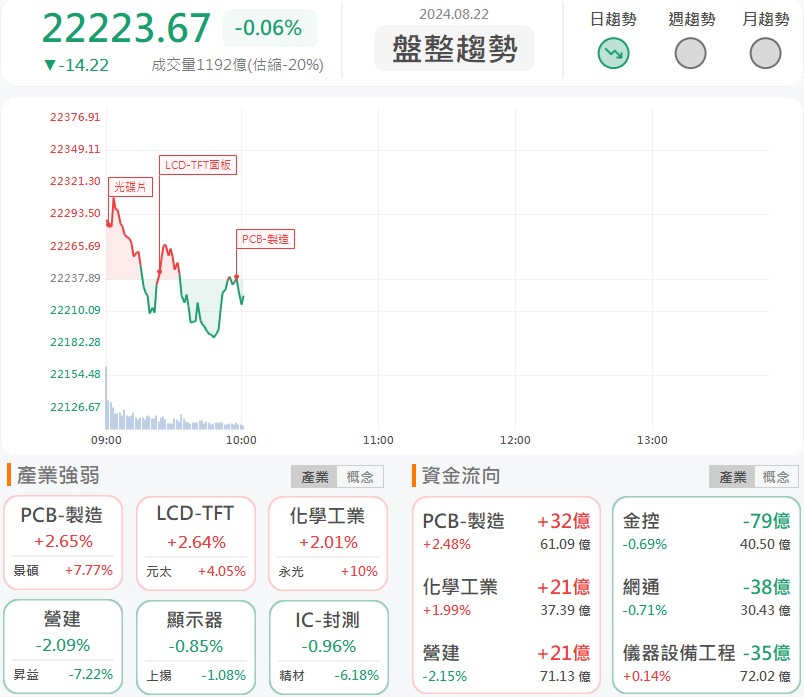This screenshot has height=697, width=804.
Task: Select the 產業 tab in 產業強弱 section
Action: pyautogui.click(x=314, y=477)
